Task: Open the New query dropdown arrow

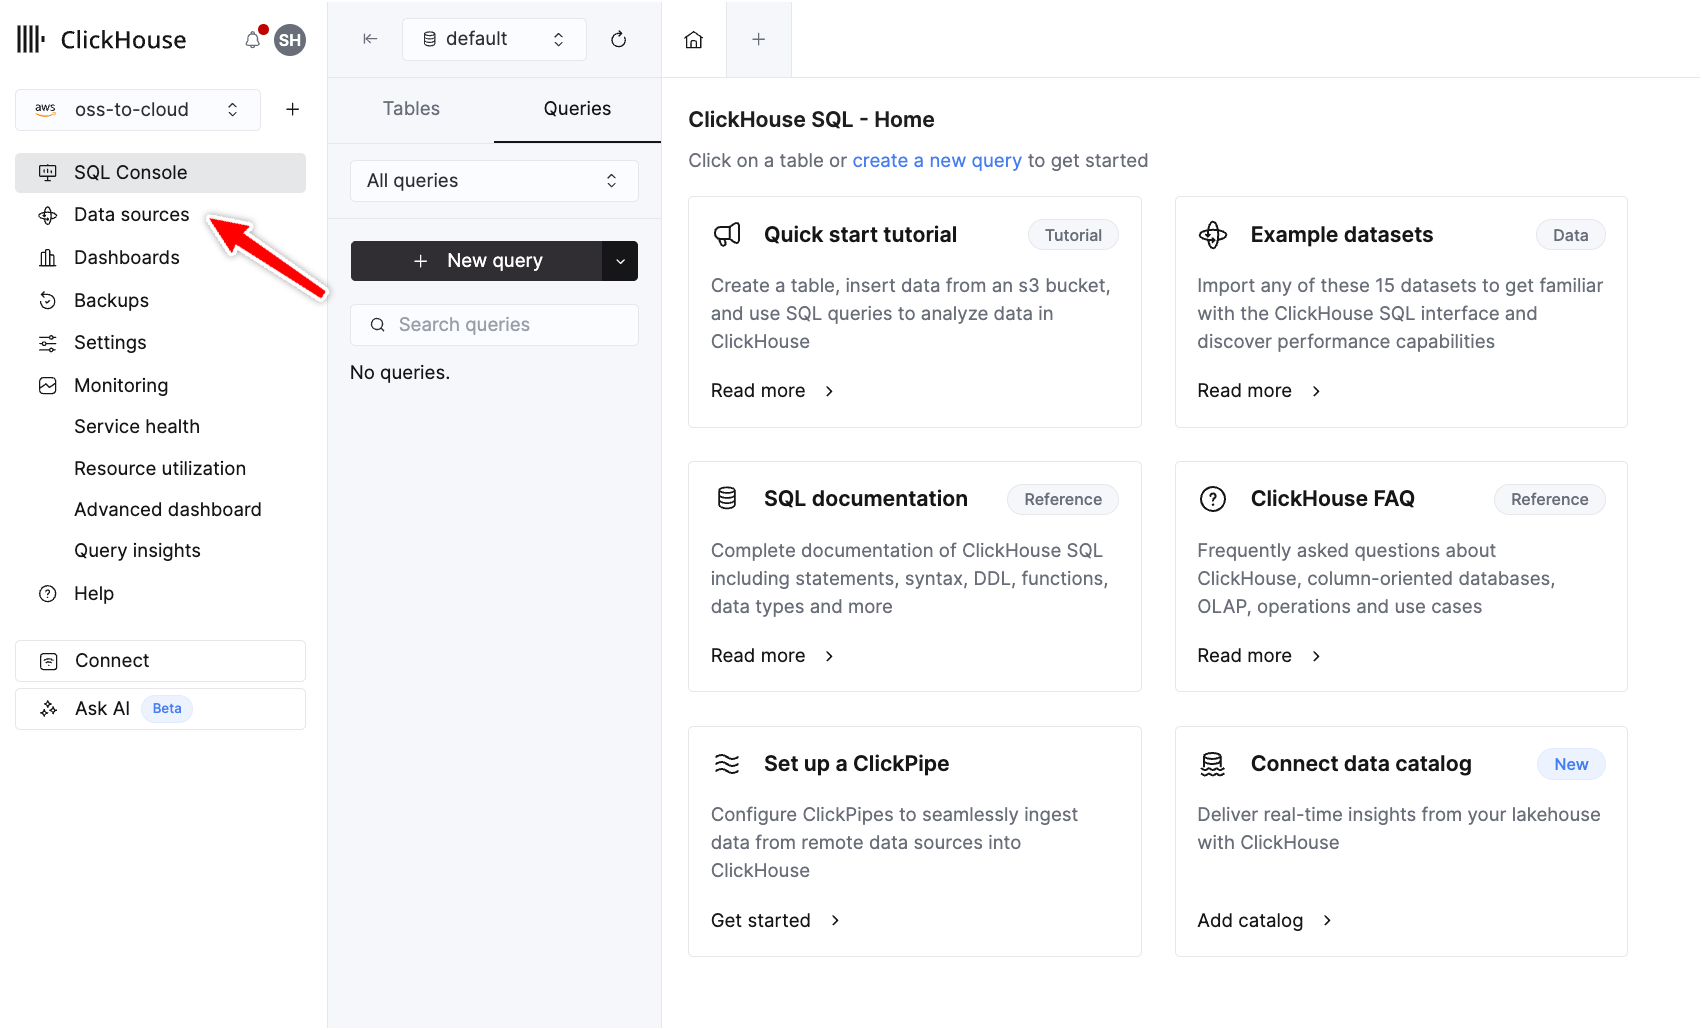Action: (621, 260)
